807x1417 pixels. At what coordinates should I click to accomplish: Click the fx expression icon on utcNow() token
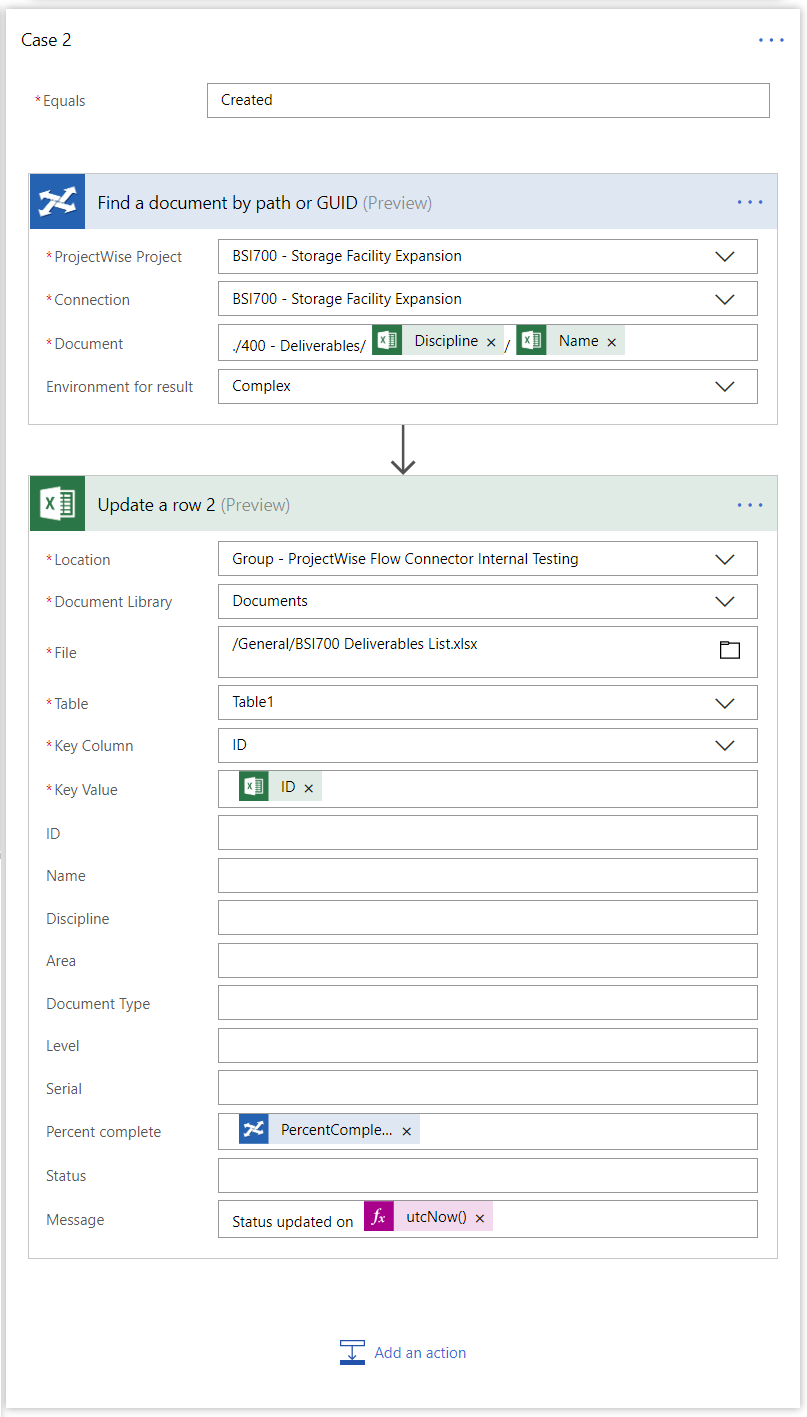[x=379, y=1217]
